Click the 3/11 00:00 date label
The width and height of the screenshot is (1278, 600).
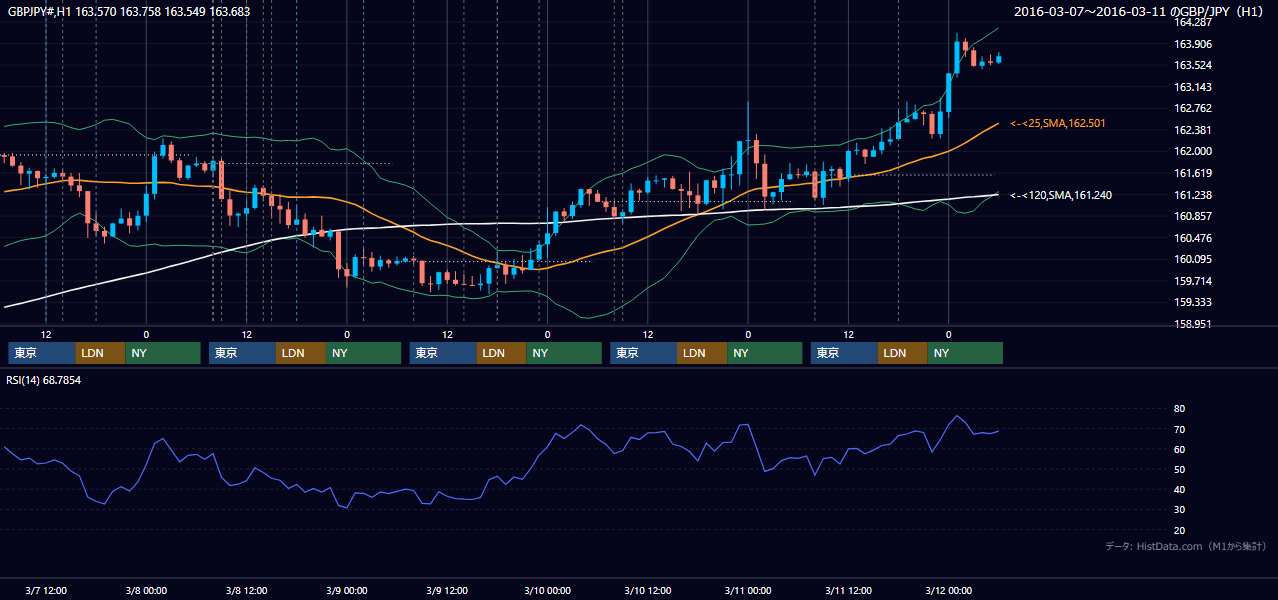click(748, 590)
